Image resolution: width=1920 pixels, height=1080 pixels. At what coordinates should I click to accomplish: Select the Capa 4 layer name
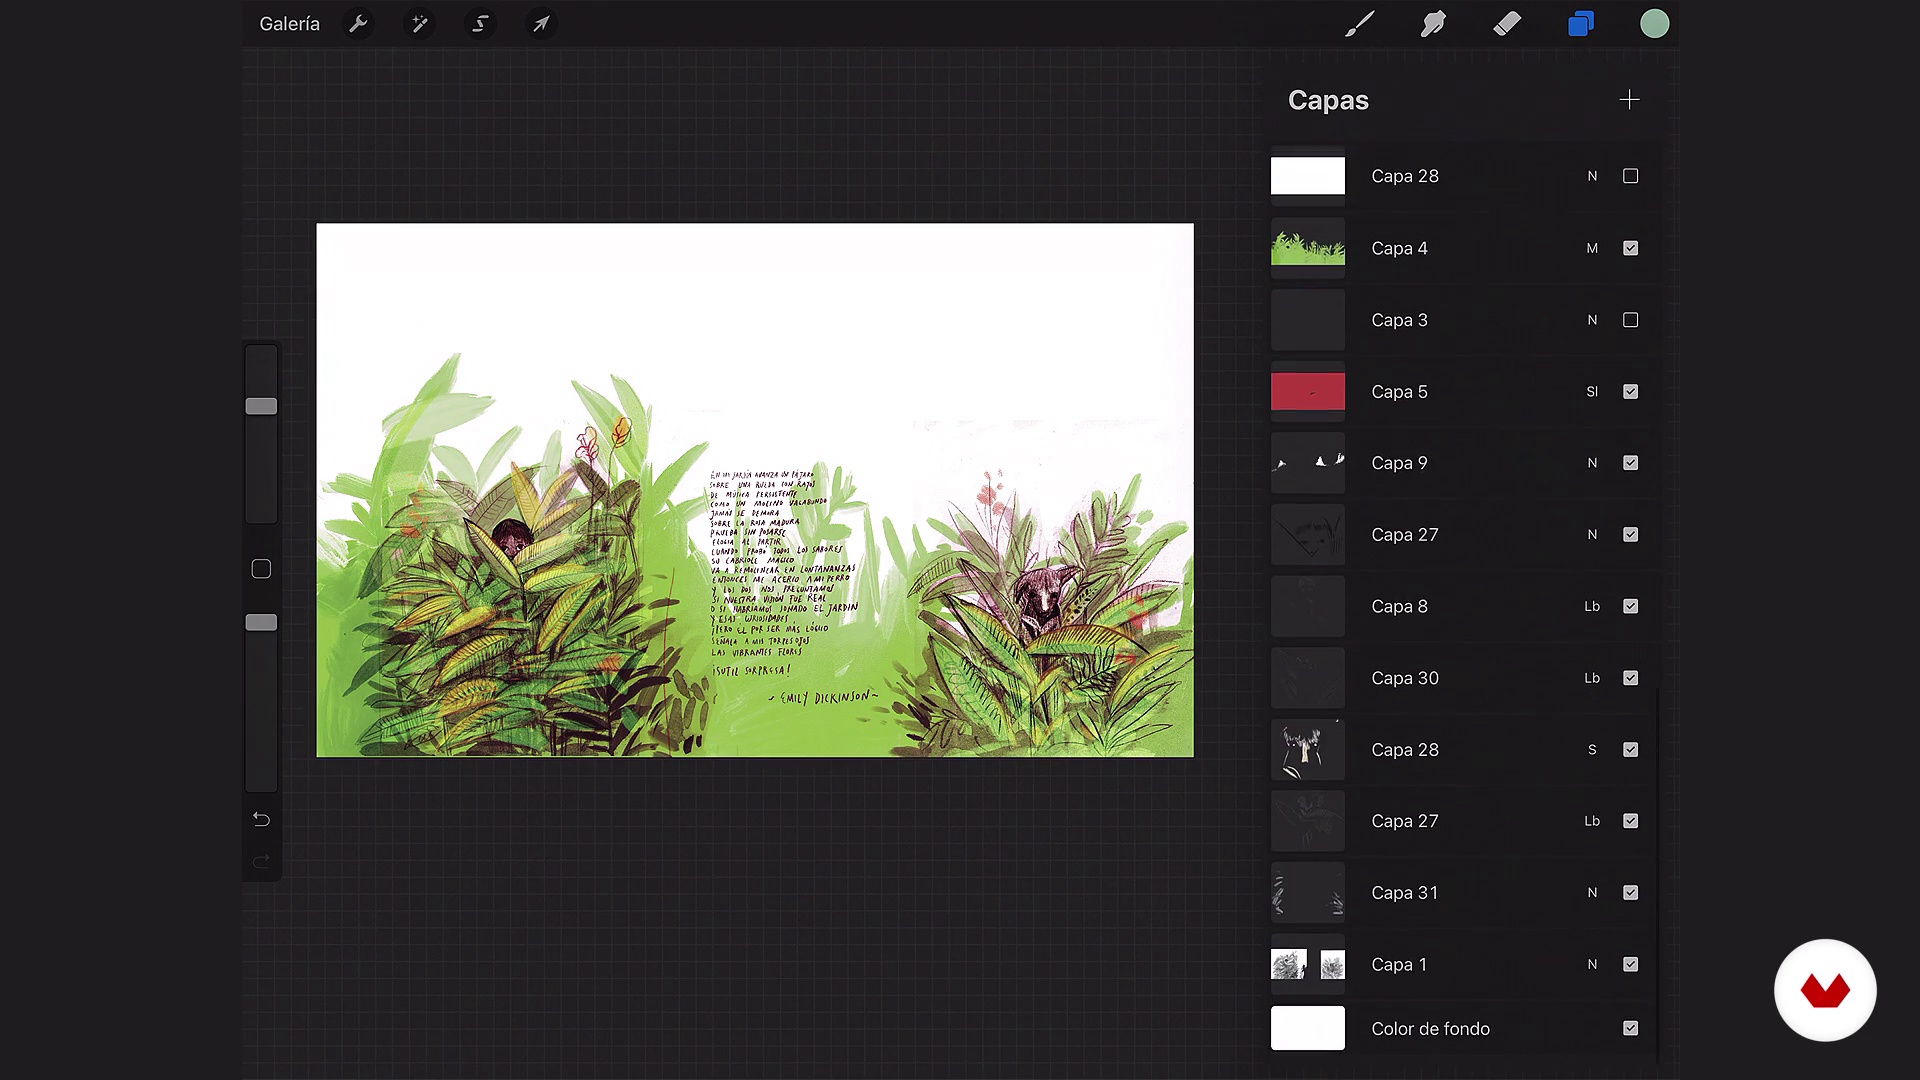pos(1399,248)
